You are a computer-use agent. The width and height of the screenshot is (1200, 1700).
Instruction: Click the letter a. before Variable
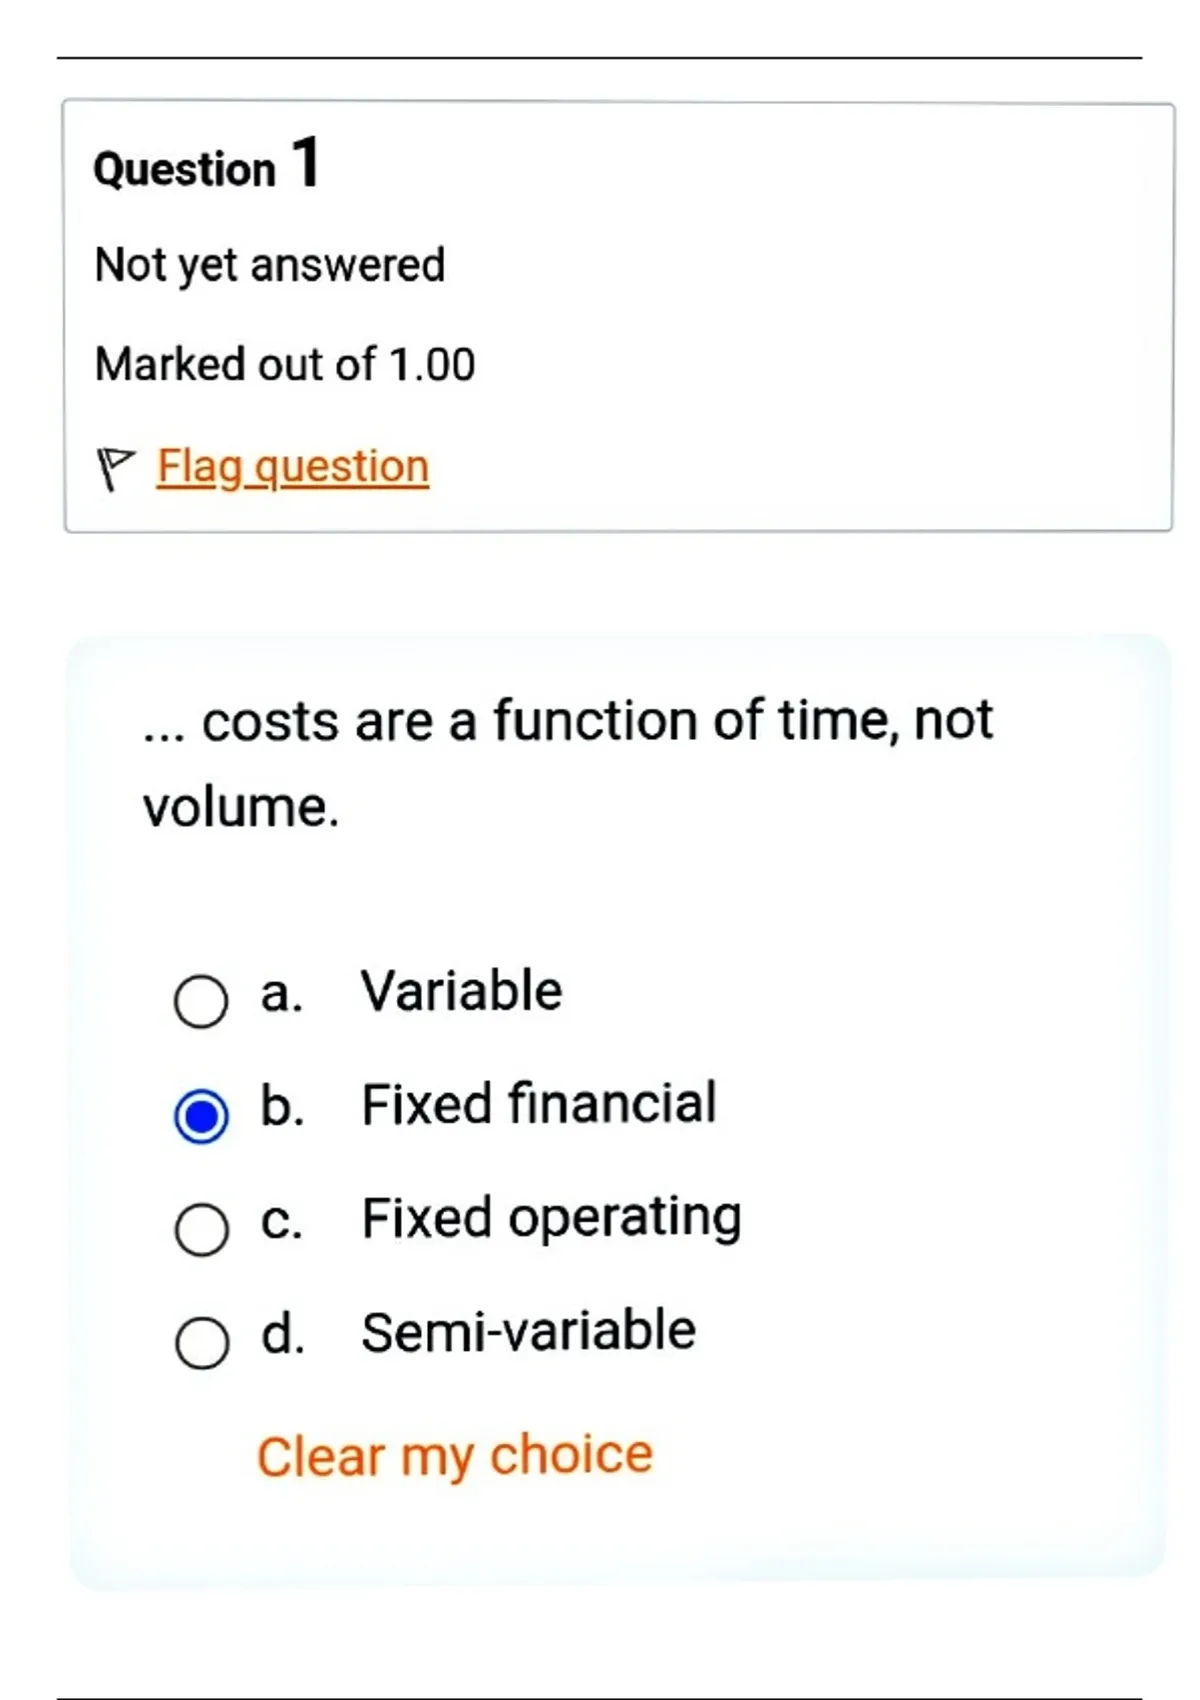(281, 994)
